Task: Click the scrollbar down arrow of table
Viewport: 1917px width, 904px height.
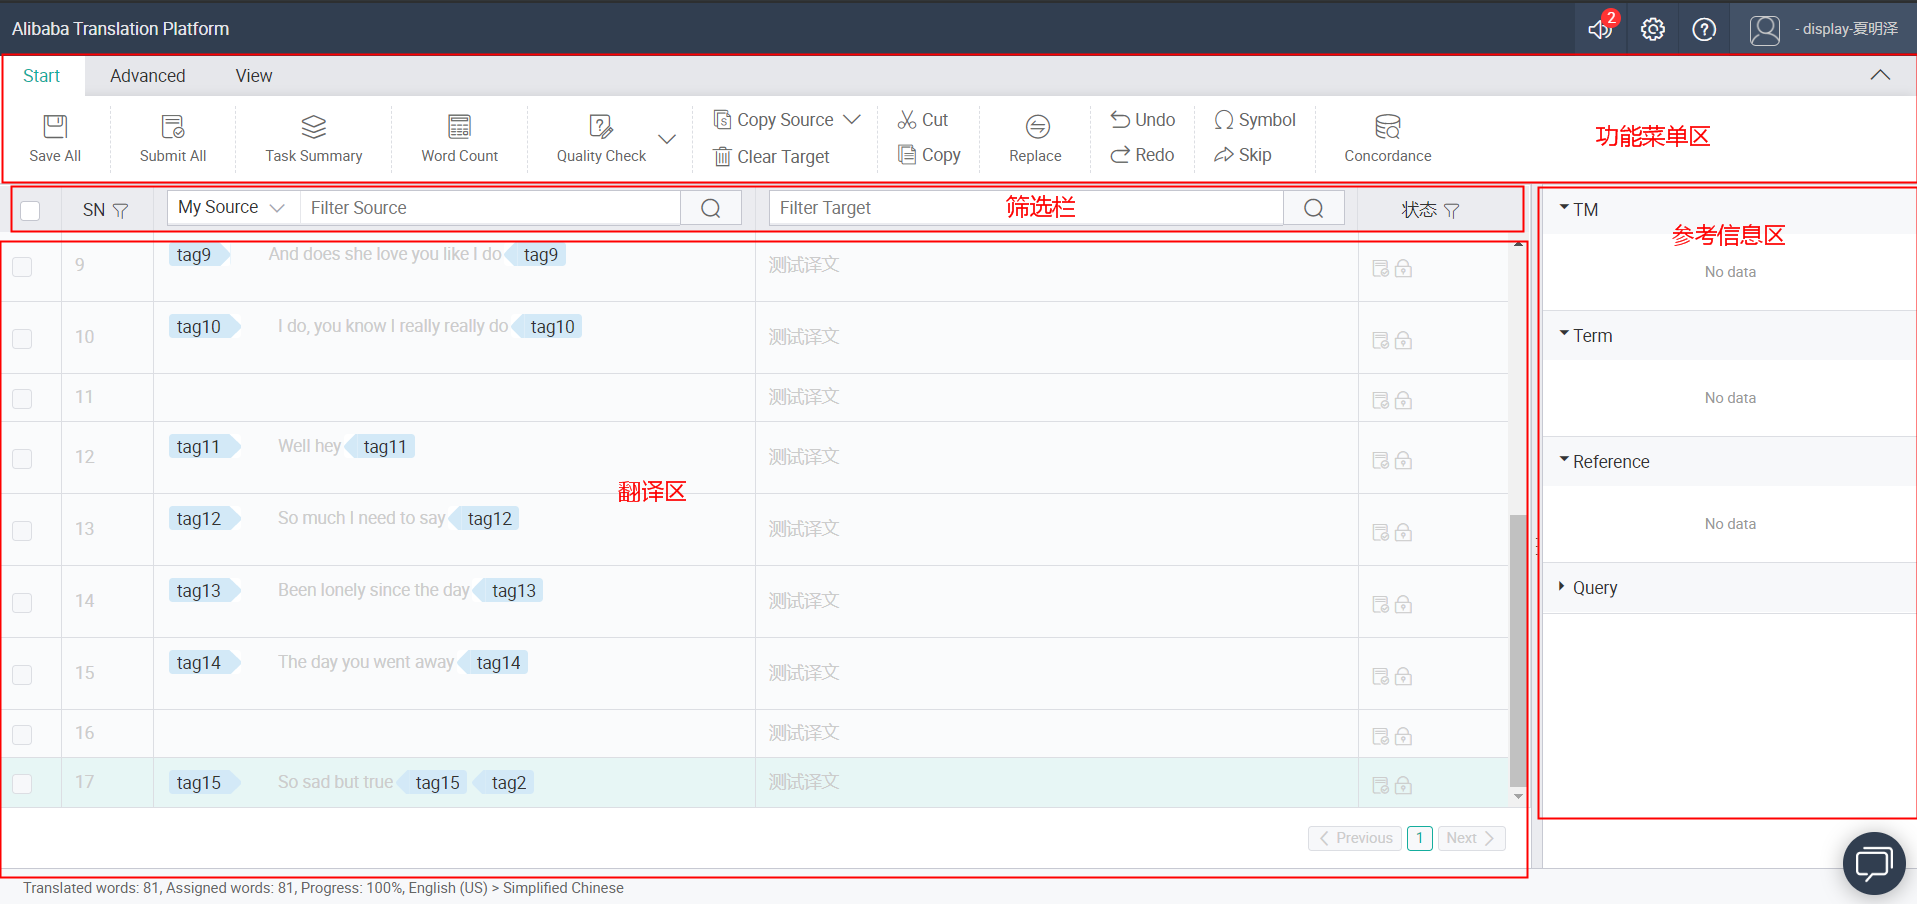Action: (1518, 797)
